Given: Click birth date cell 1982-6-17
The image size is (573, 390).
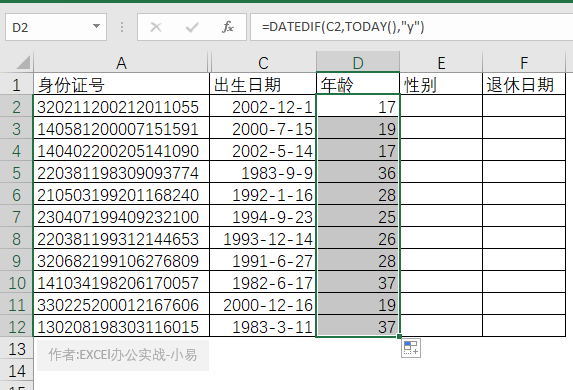Looking at the screenshot, I should click(263, 282).
